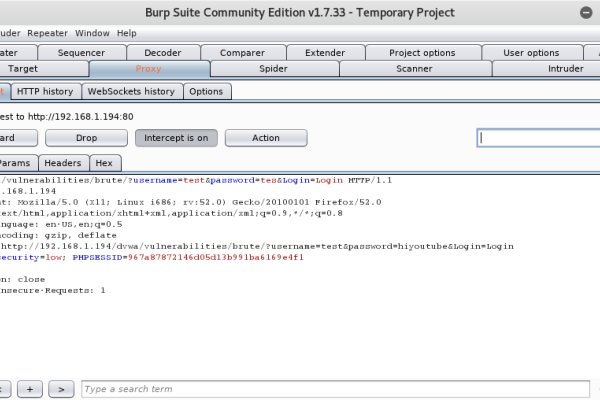View the HTTP history sub-tab

pos(47,91)
